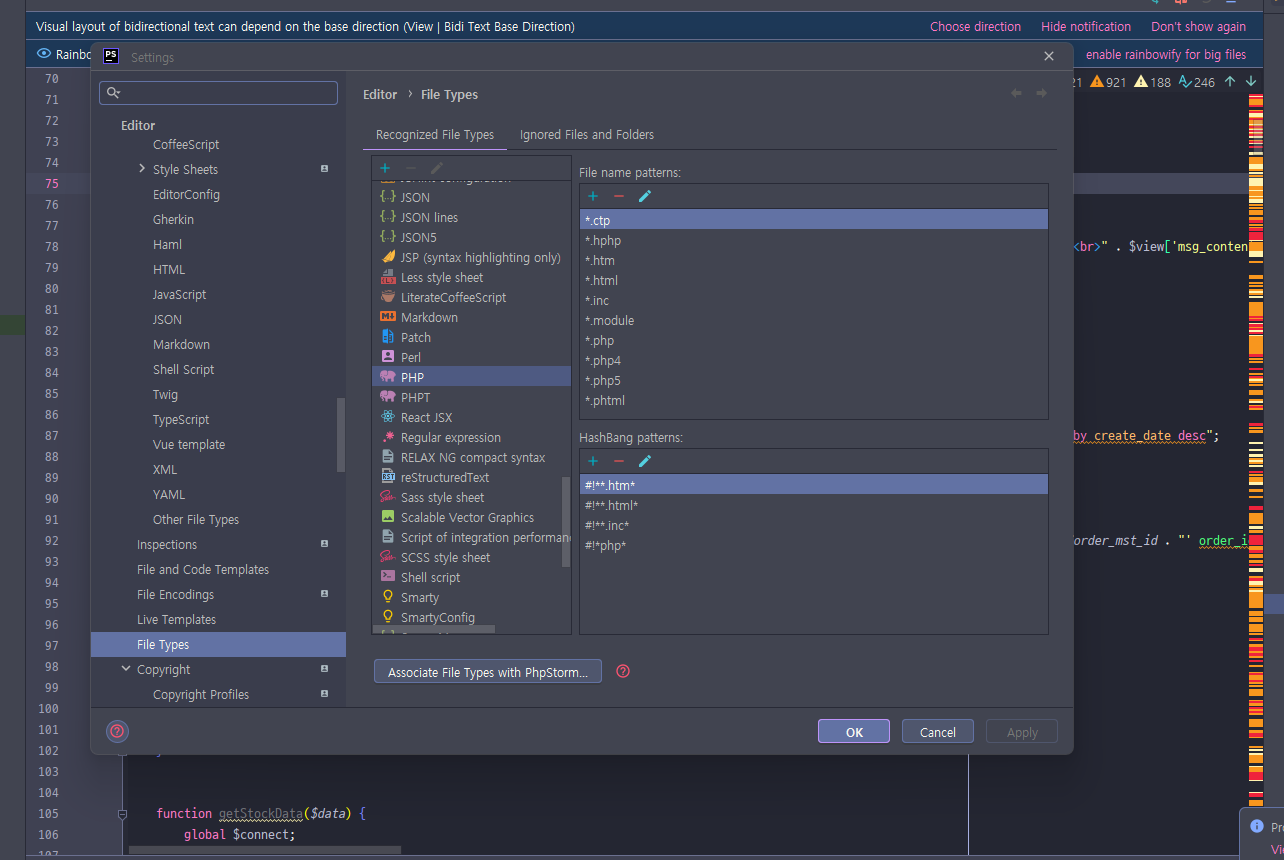Add a new HashBang pattern
Screen dimensions: 1284x860
593,461
